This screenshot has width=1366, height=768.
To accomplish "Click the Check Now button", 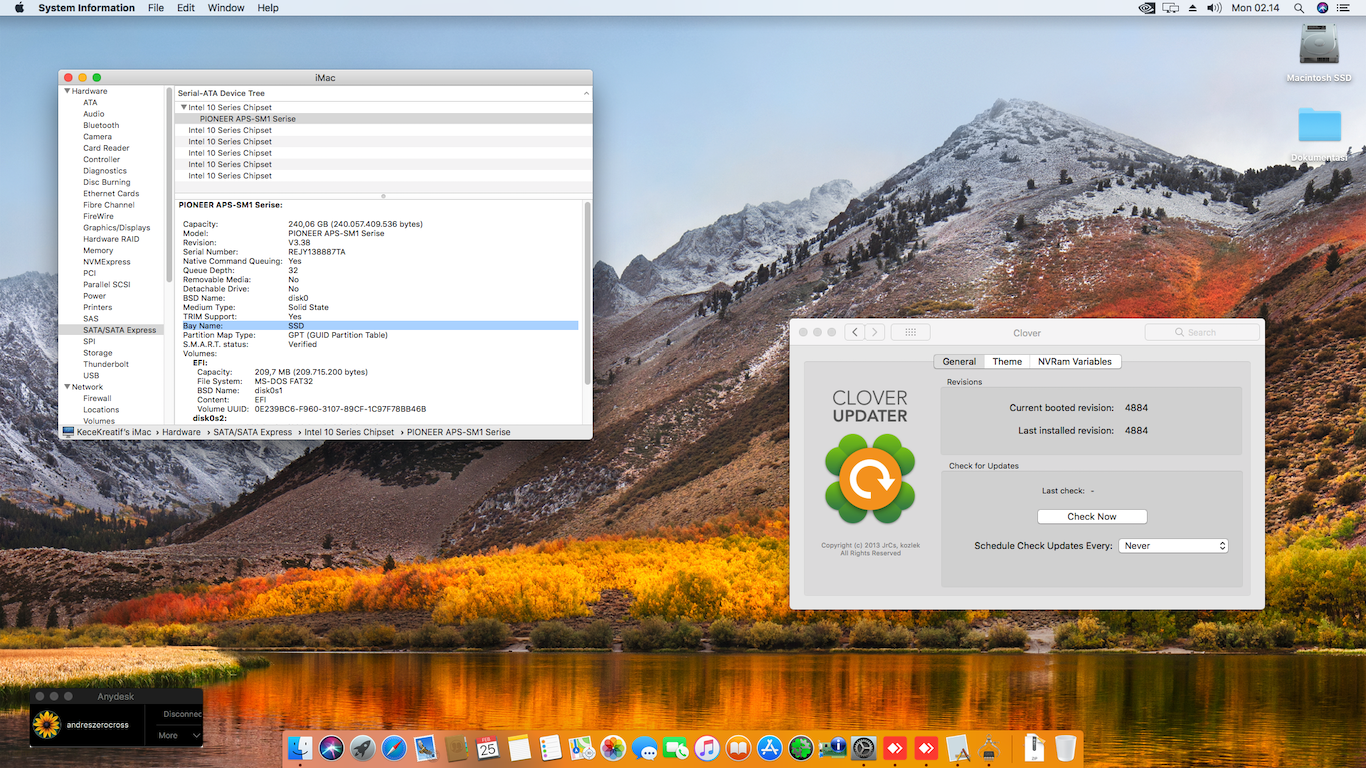I will [x=1092, y=517].
